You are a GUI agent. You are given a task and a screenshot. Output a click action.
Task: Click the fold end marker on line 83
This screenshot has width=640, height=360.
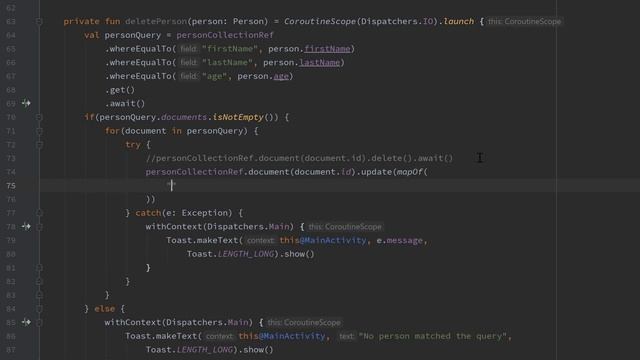point(39,295)
